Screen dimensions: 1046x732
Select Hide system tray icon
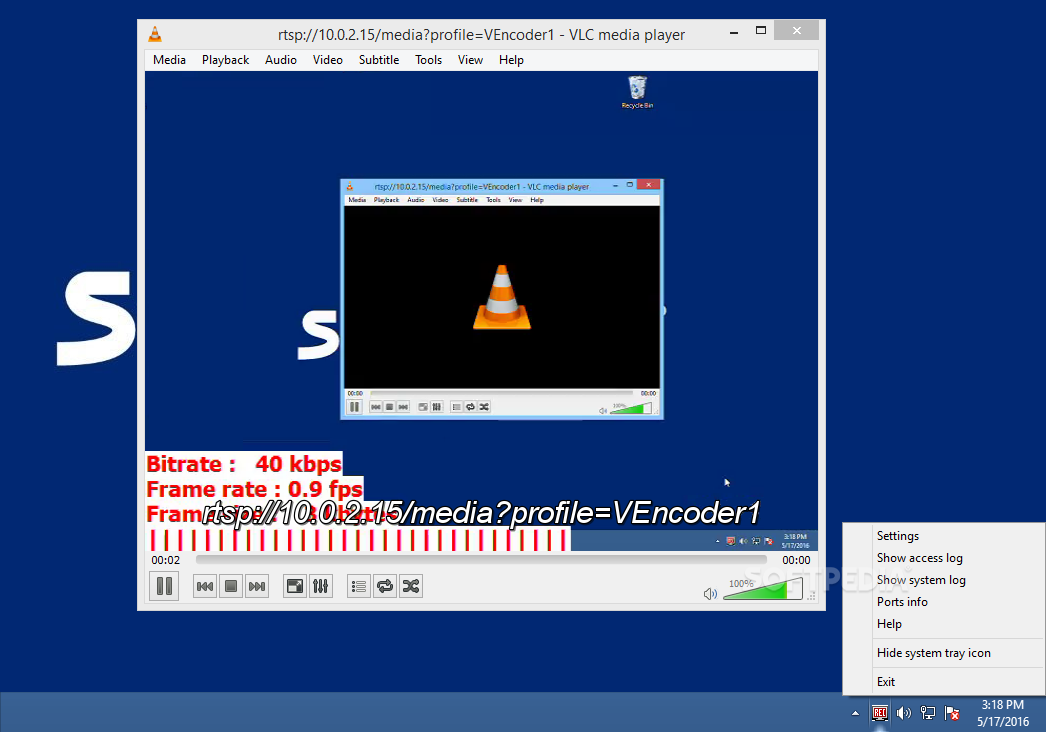click(x=934, y=653)
